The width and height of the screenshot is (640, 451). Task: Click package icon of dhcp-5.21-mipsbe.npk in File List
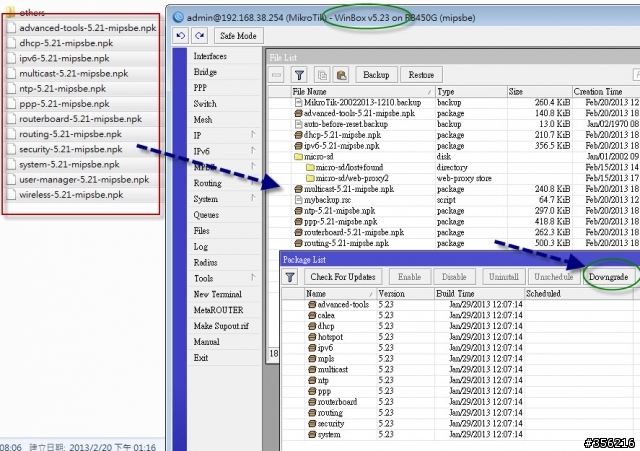click(x=299, y=135)
